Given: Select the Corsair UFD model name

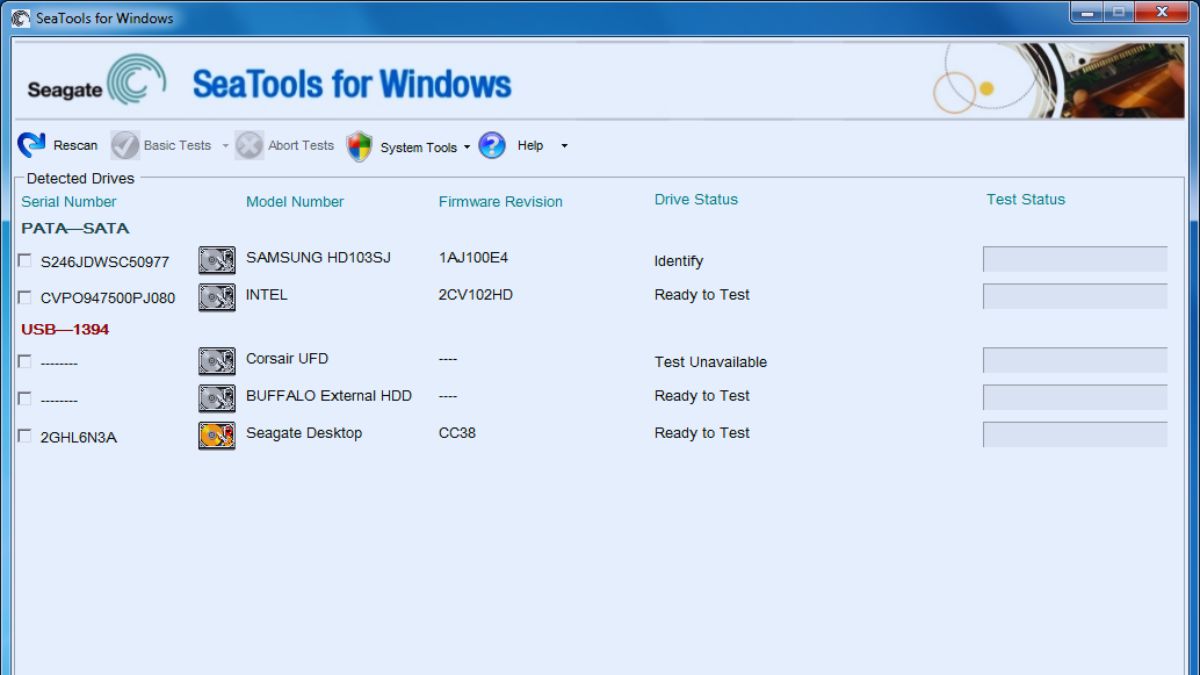Looking at the screenshot, I should click(x=287, y=358).
